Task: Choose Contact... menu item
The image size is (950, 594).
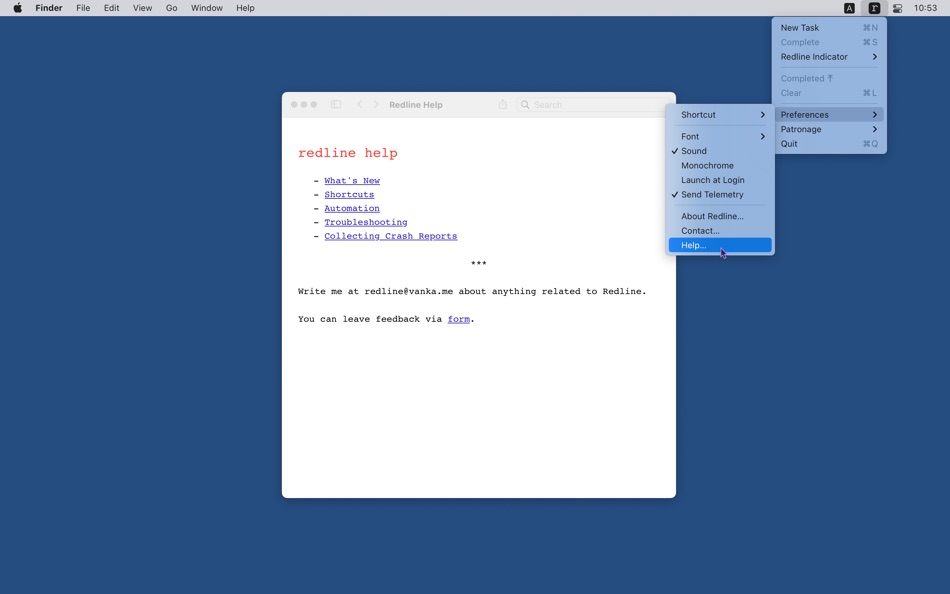Action: point(720,230)
